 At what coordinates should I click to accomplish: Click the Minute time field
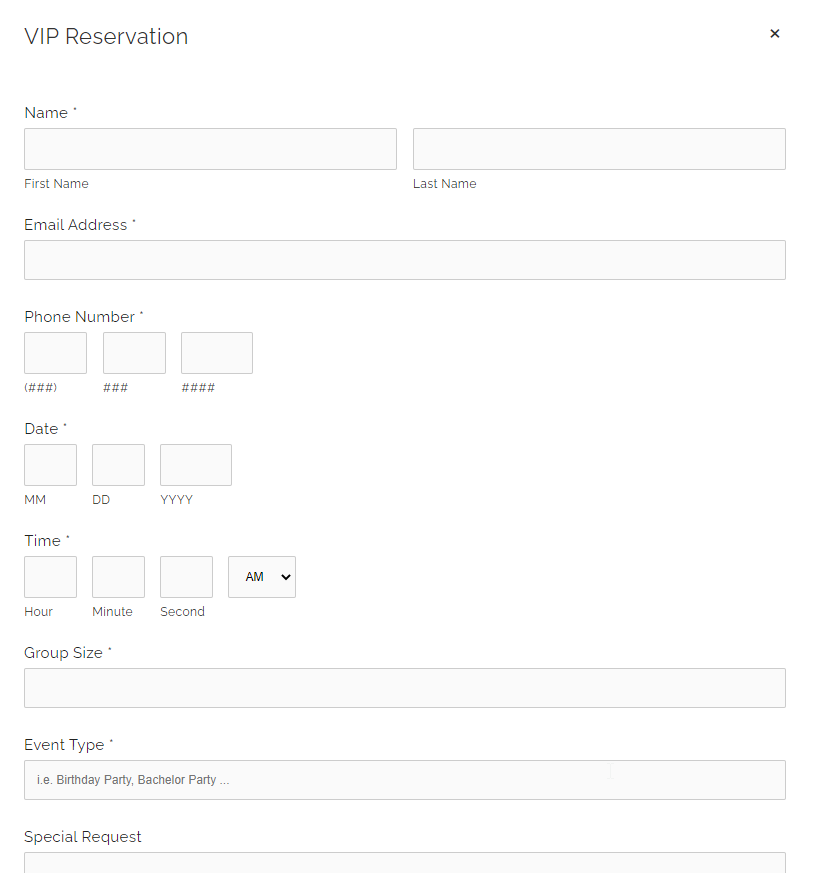(118, 577)
